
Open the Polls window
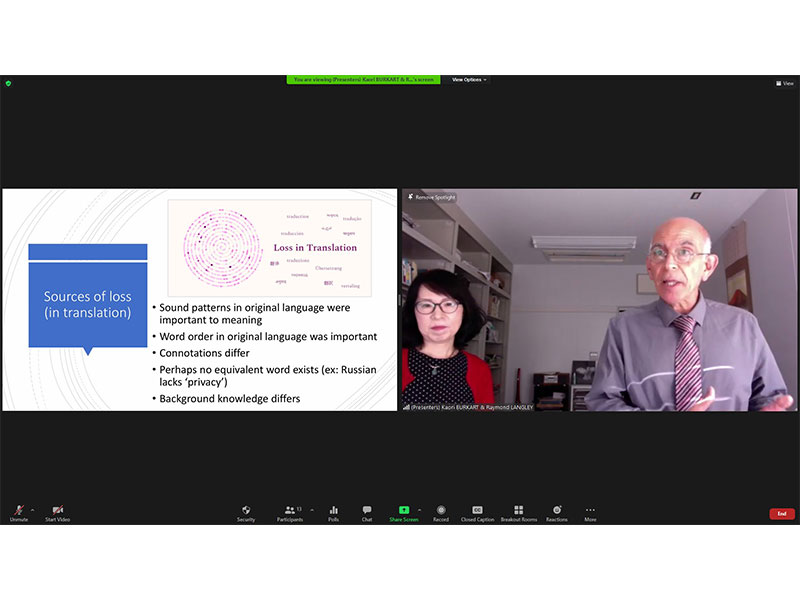click(333, 512)
